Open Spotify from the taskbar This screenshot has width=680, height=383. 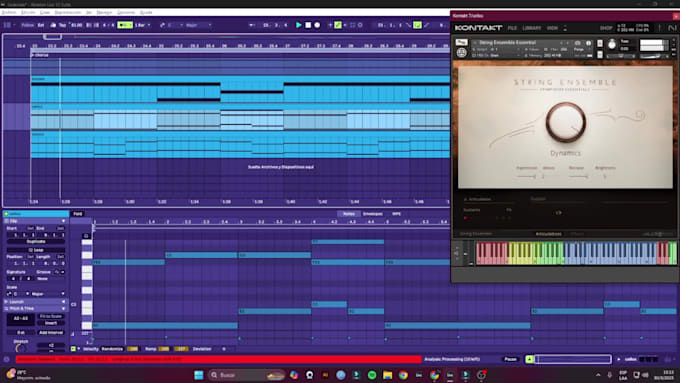[x=372, y=375]
